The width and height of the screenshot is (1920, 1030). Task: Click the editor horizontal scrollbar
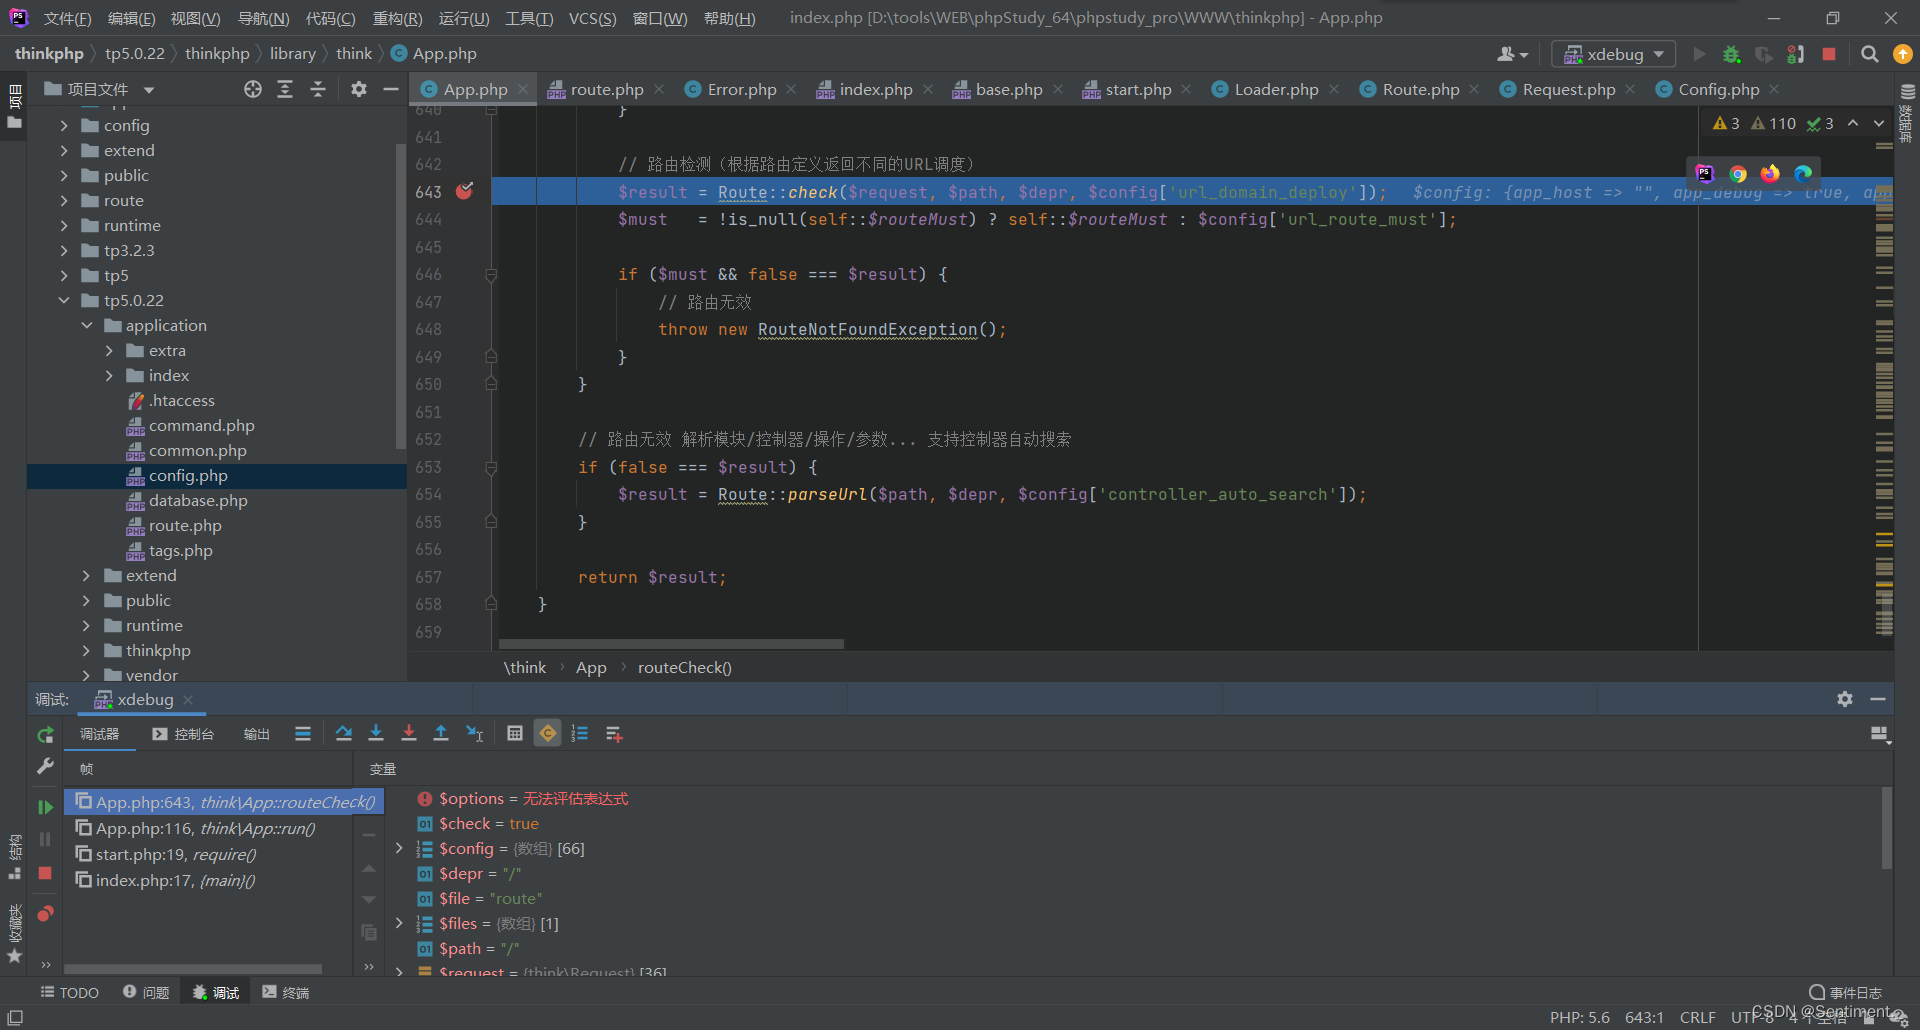pos(671,644)
